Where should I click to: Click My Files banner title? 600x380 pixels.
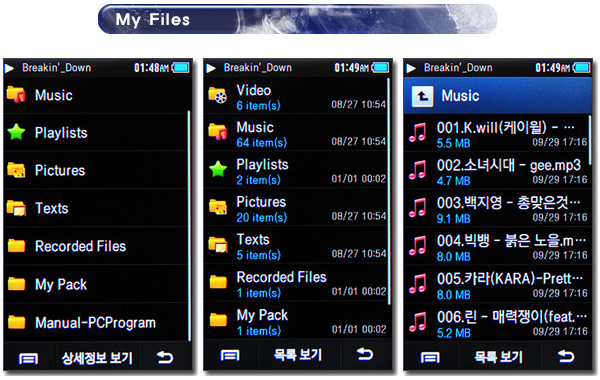(153, 20)
